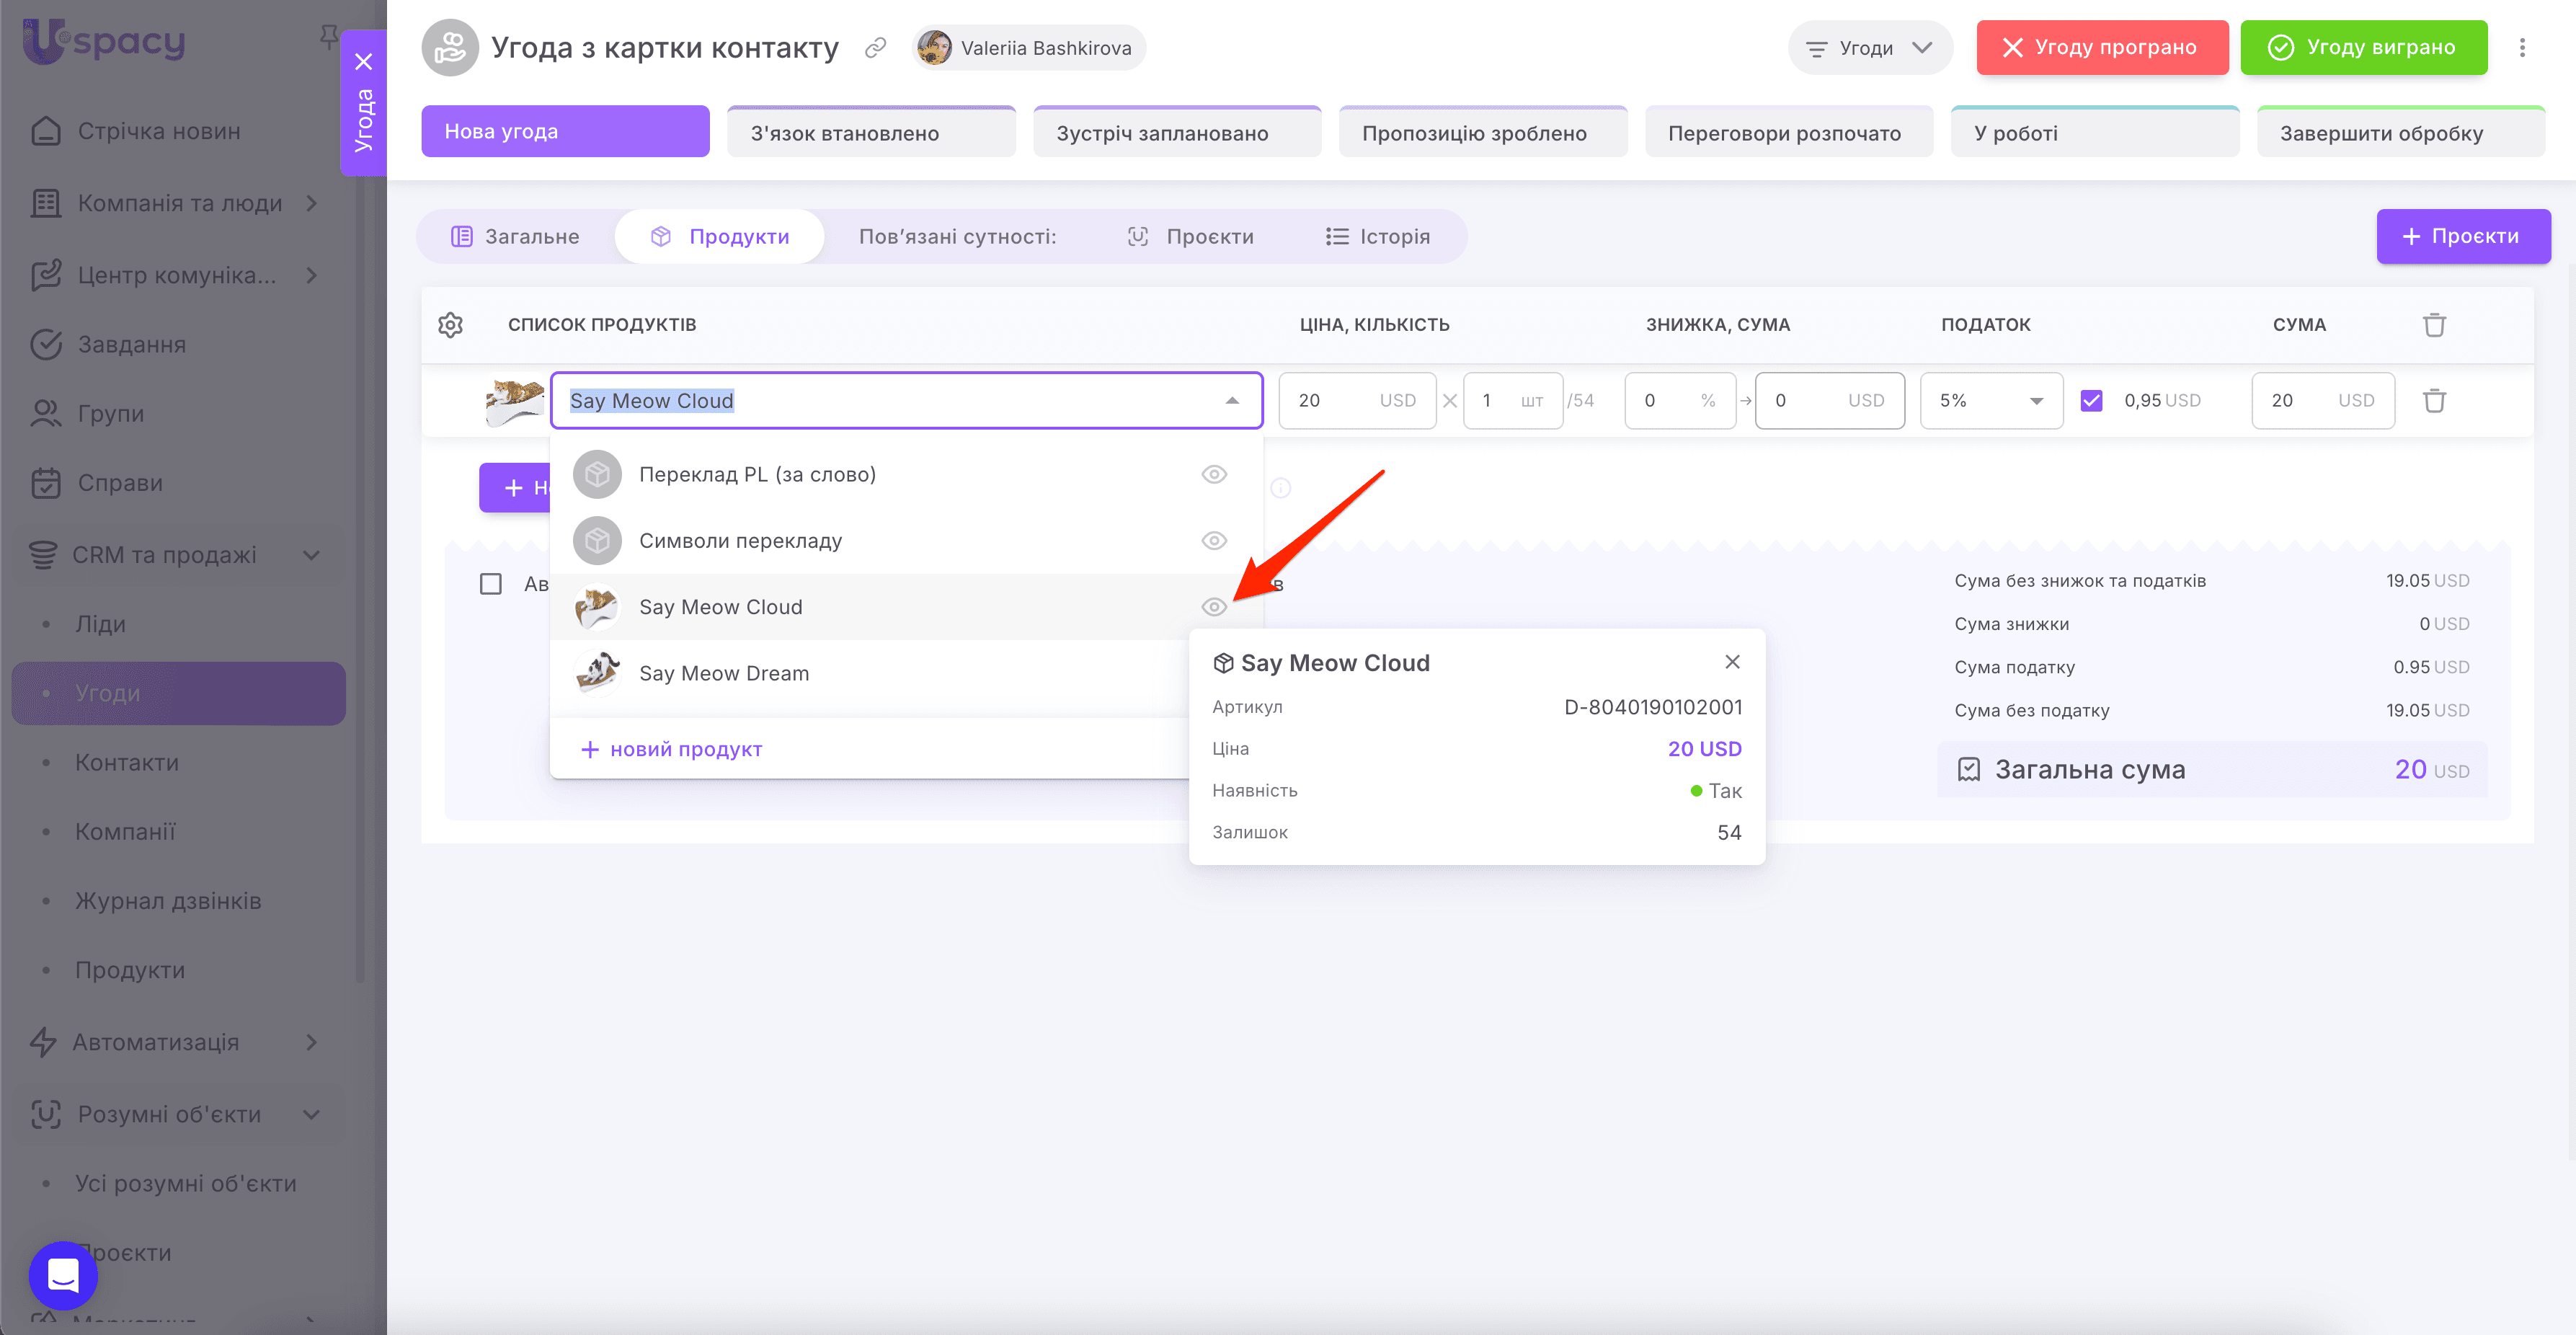2576x1335 pixels.
Task: Copy deal link via the chain icon
Action: (875, 48)
